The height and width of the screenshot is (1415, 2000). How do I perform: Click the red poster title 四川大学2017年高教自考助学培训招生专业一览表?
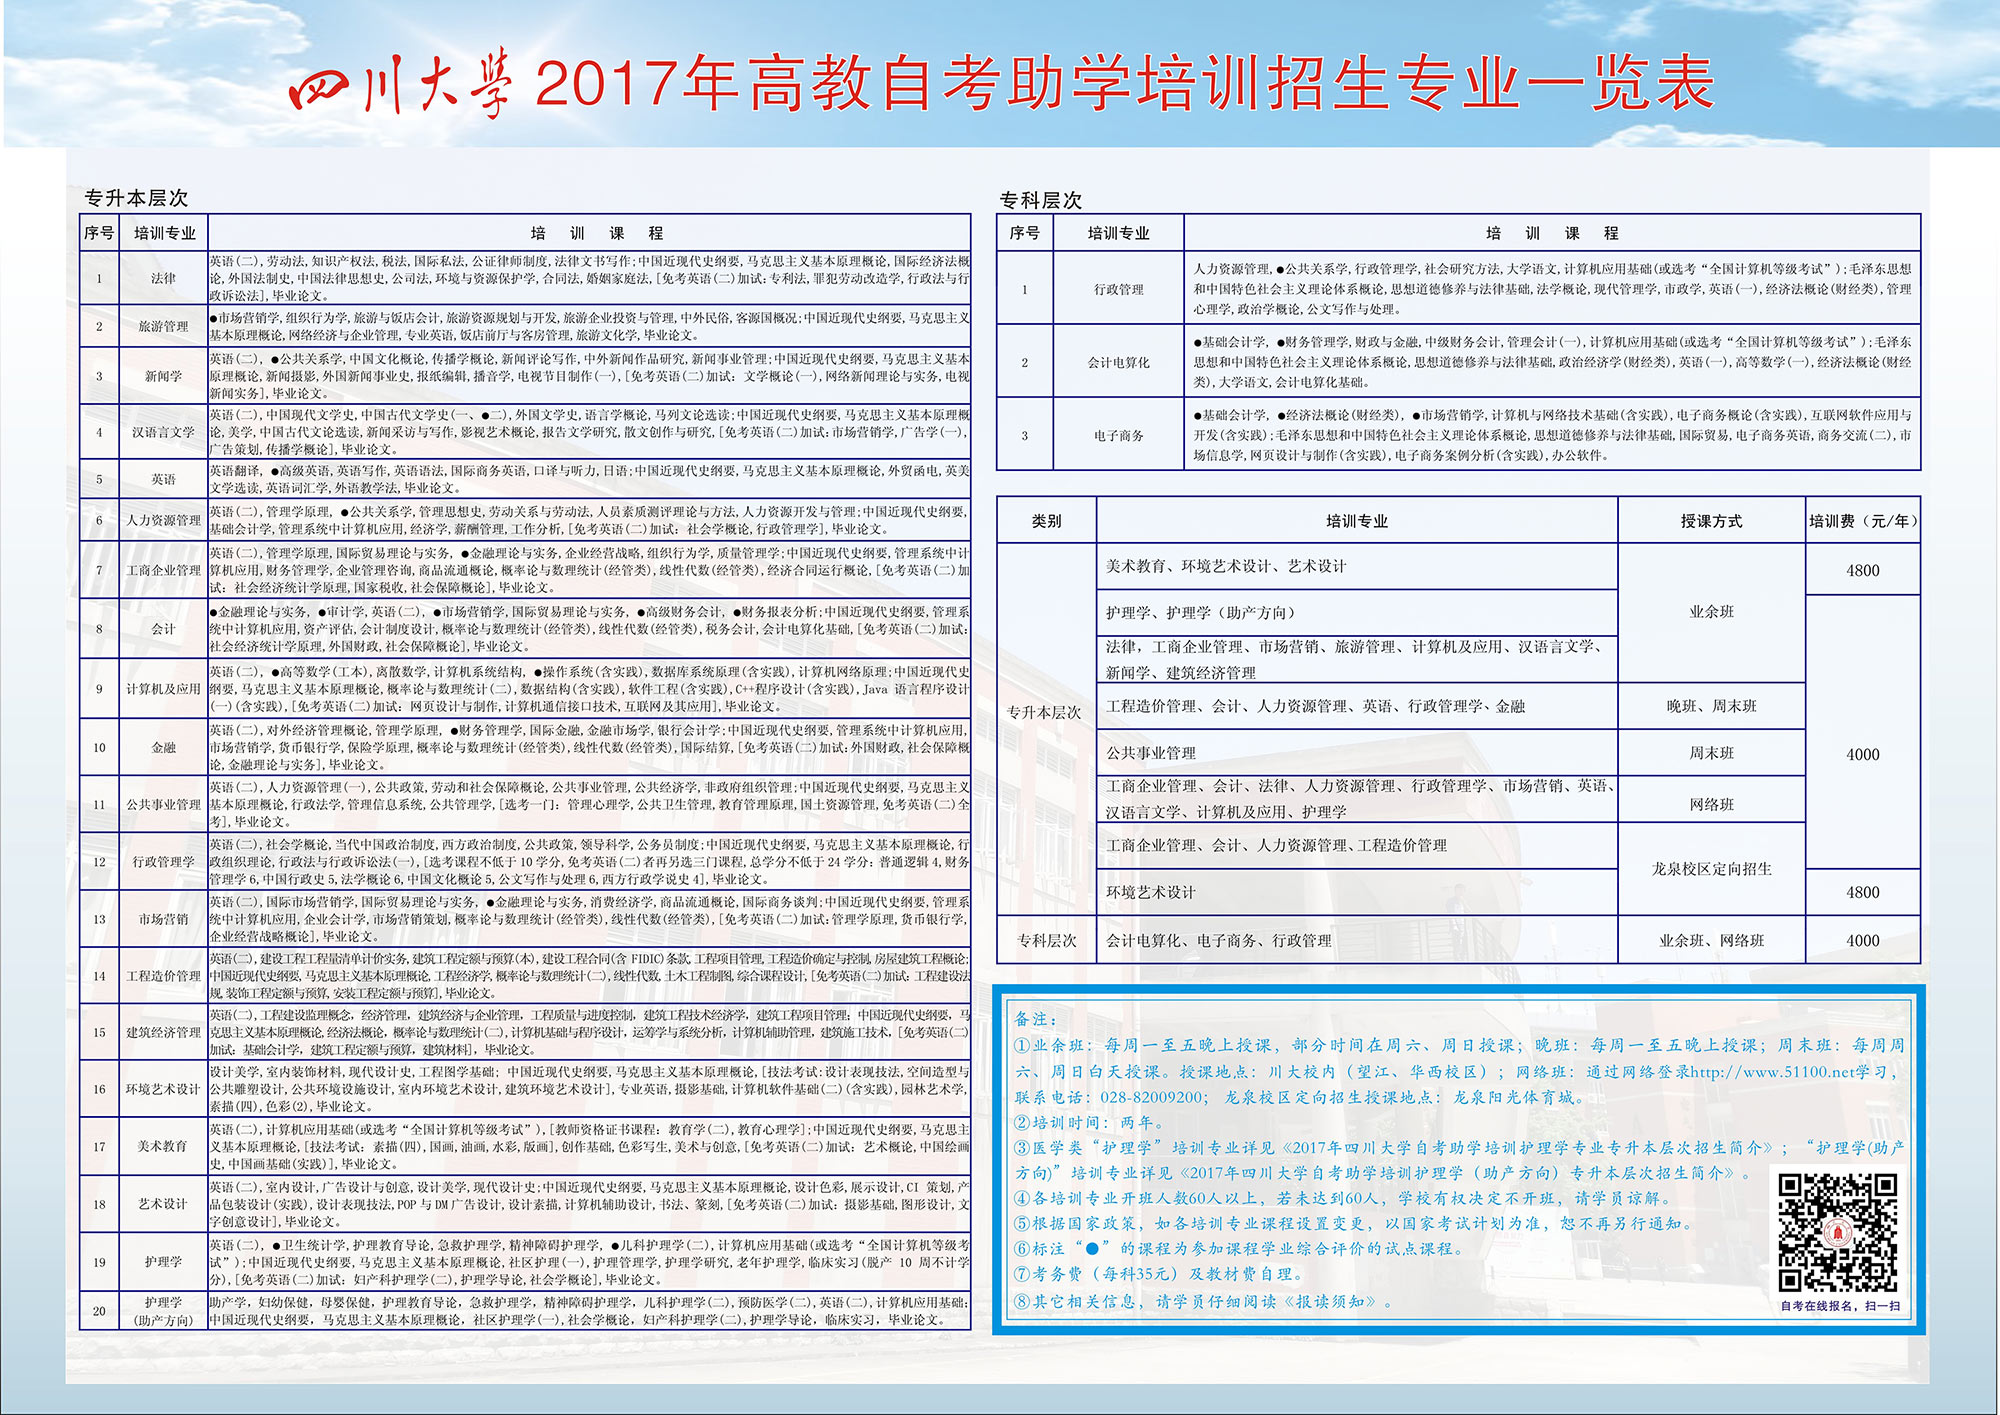(x=1001, y=84)
